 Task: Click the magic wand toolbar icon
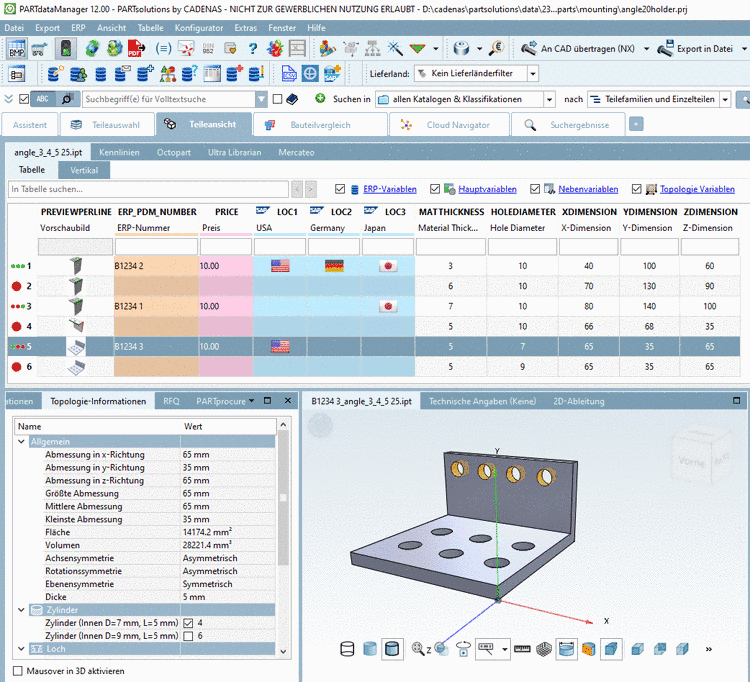point(395,49)
